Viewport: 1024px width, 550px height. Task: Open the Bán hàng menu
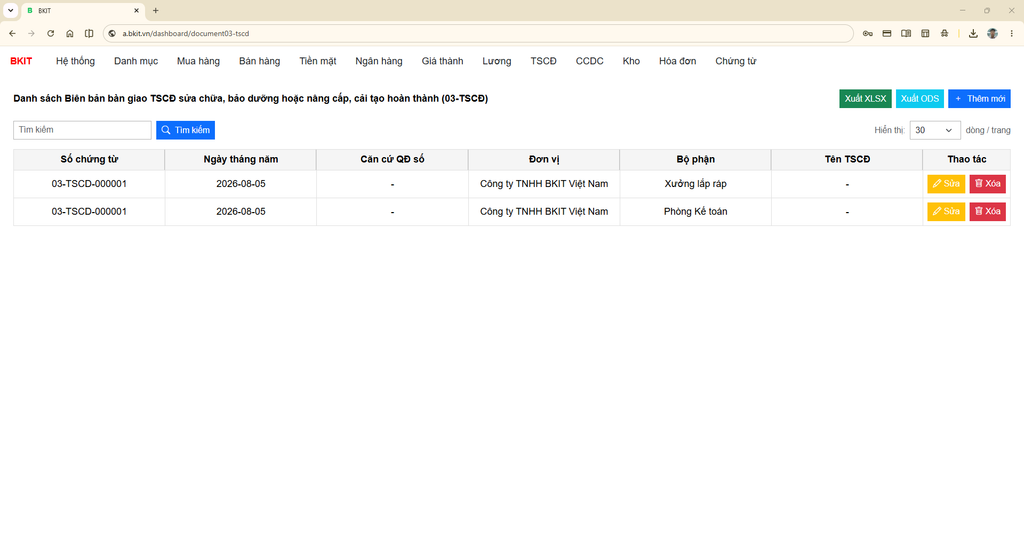pyautogui.click(x=259, y=61)
